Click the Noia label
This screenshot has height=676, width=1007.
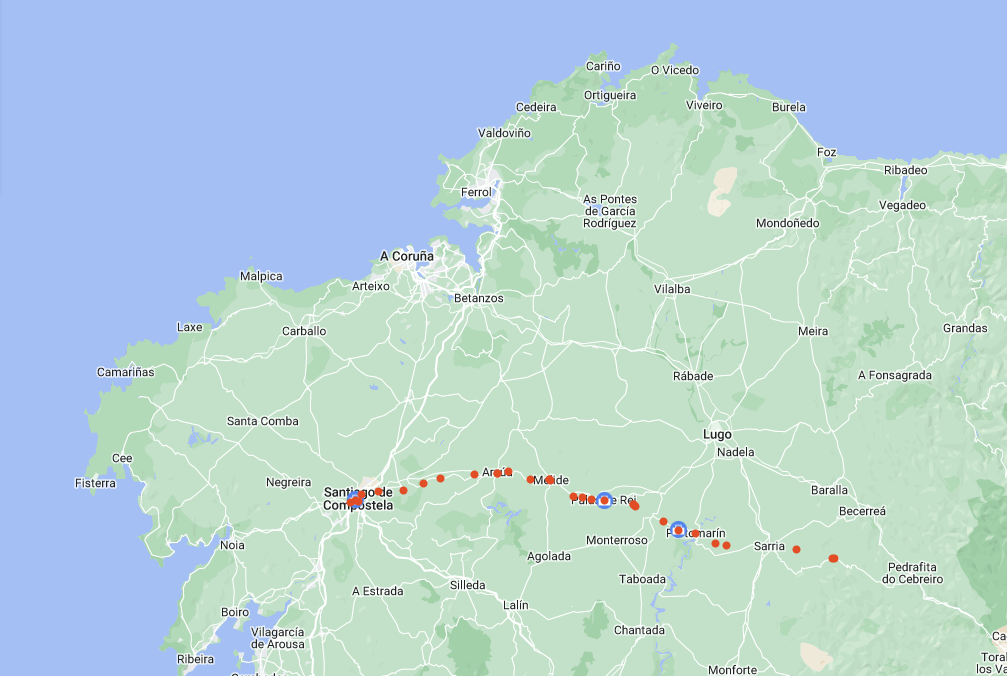pyautogui.click(x=232, y=546)
